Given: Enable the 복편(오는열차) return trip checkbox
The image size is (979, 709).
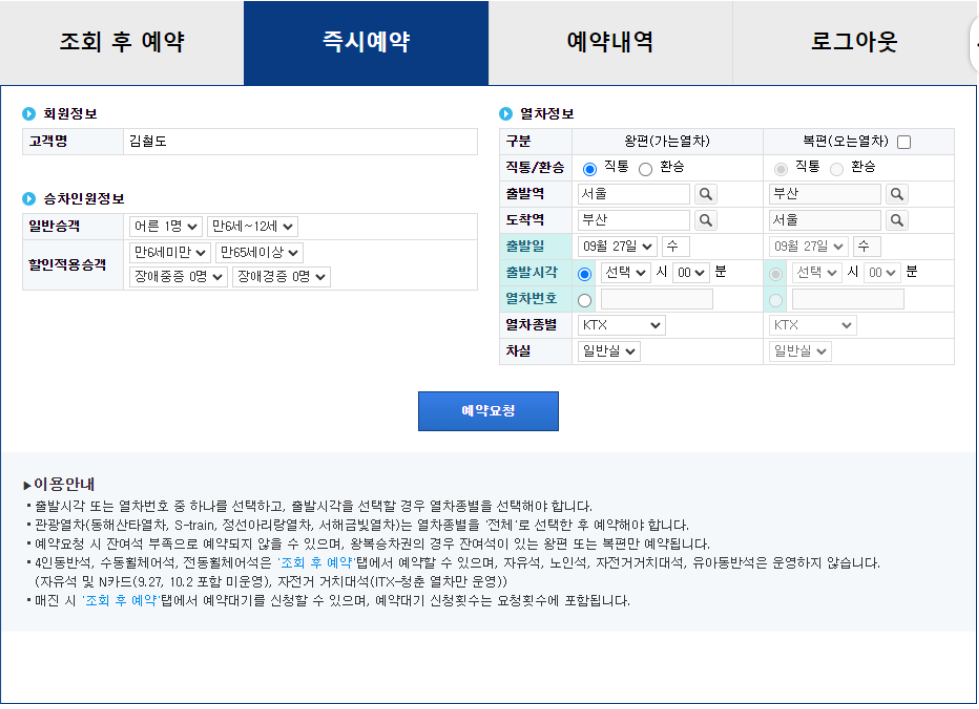Looking at the screenshot, I should point(903,142).
